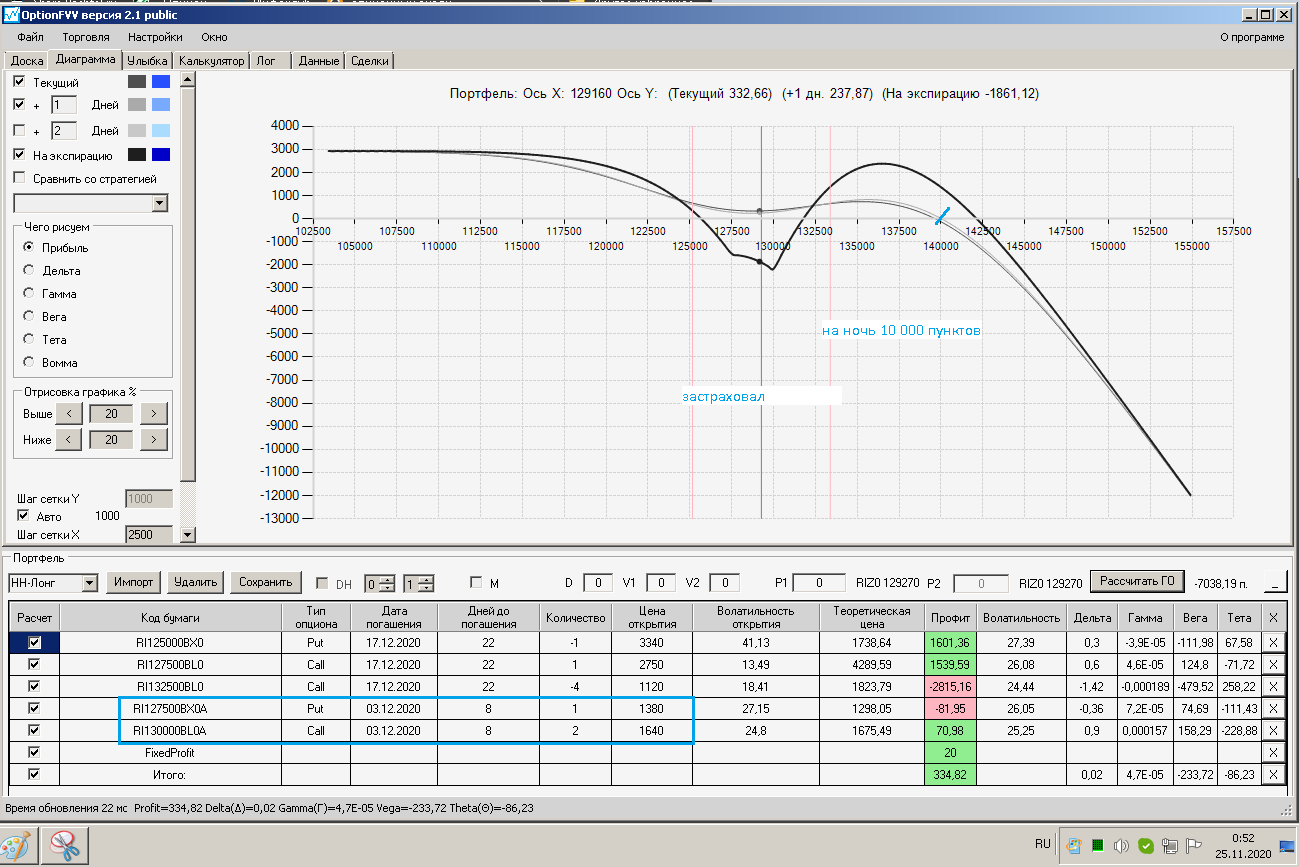Screen dimensions: 1299x867
Task: Toggle the +1 Дней curve checkbox
Action: pyautogui.click(x=19, y=104)
